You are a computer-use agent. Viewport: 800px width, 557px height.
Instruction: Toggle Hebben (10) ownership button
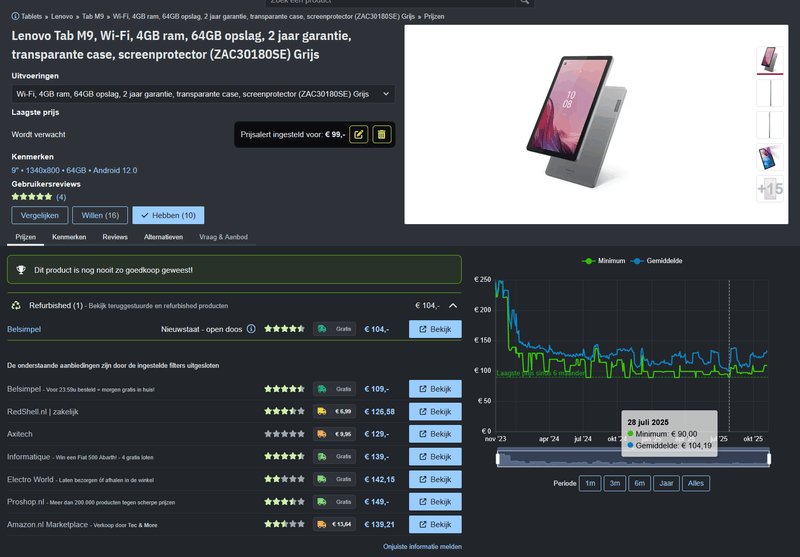168,215
